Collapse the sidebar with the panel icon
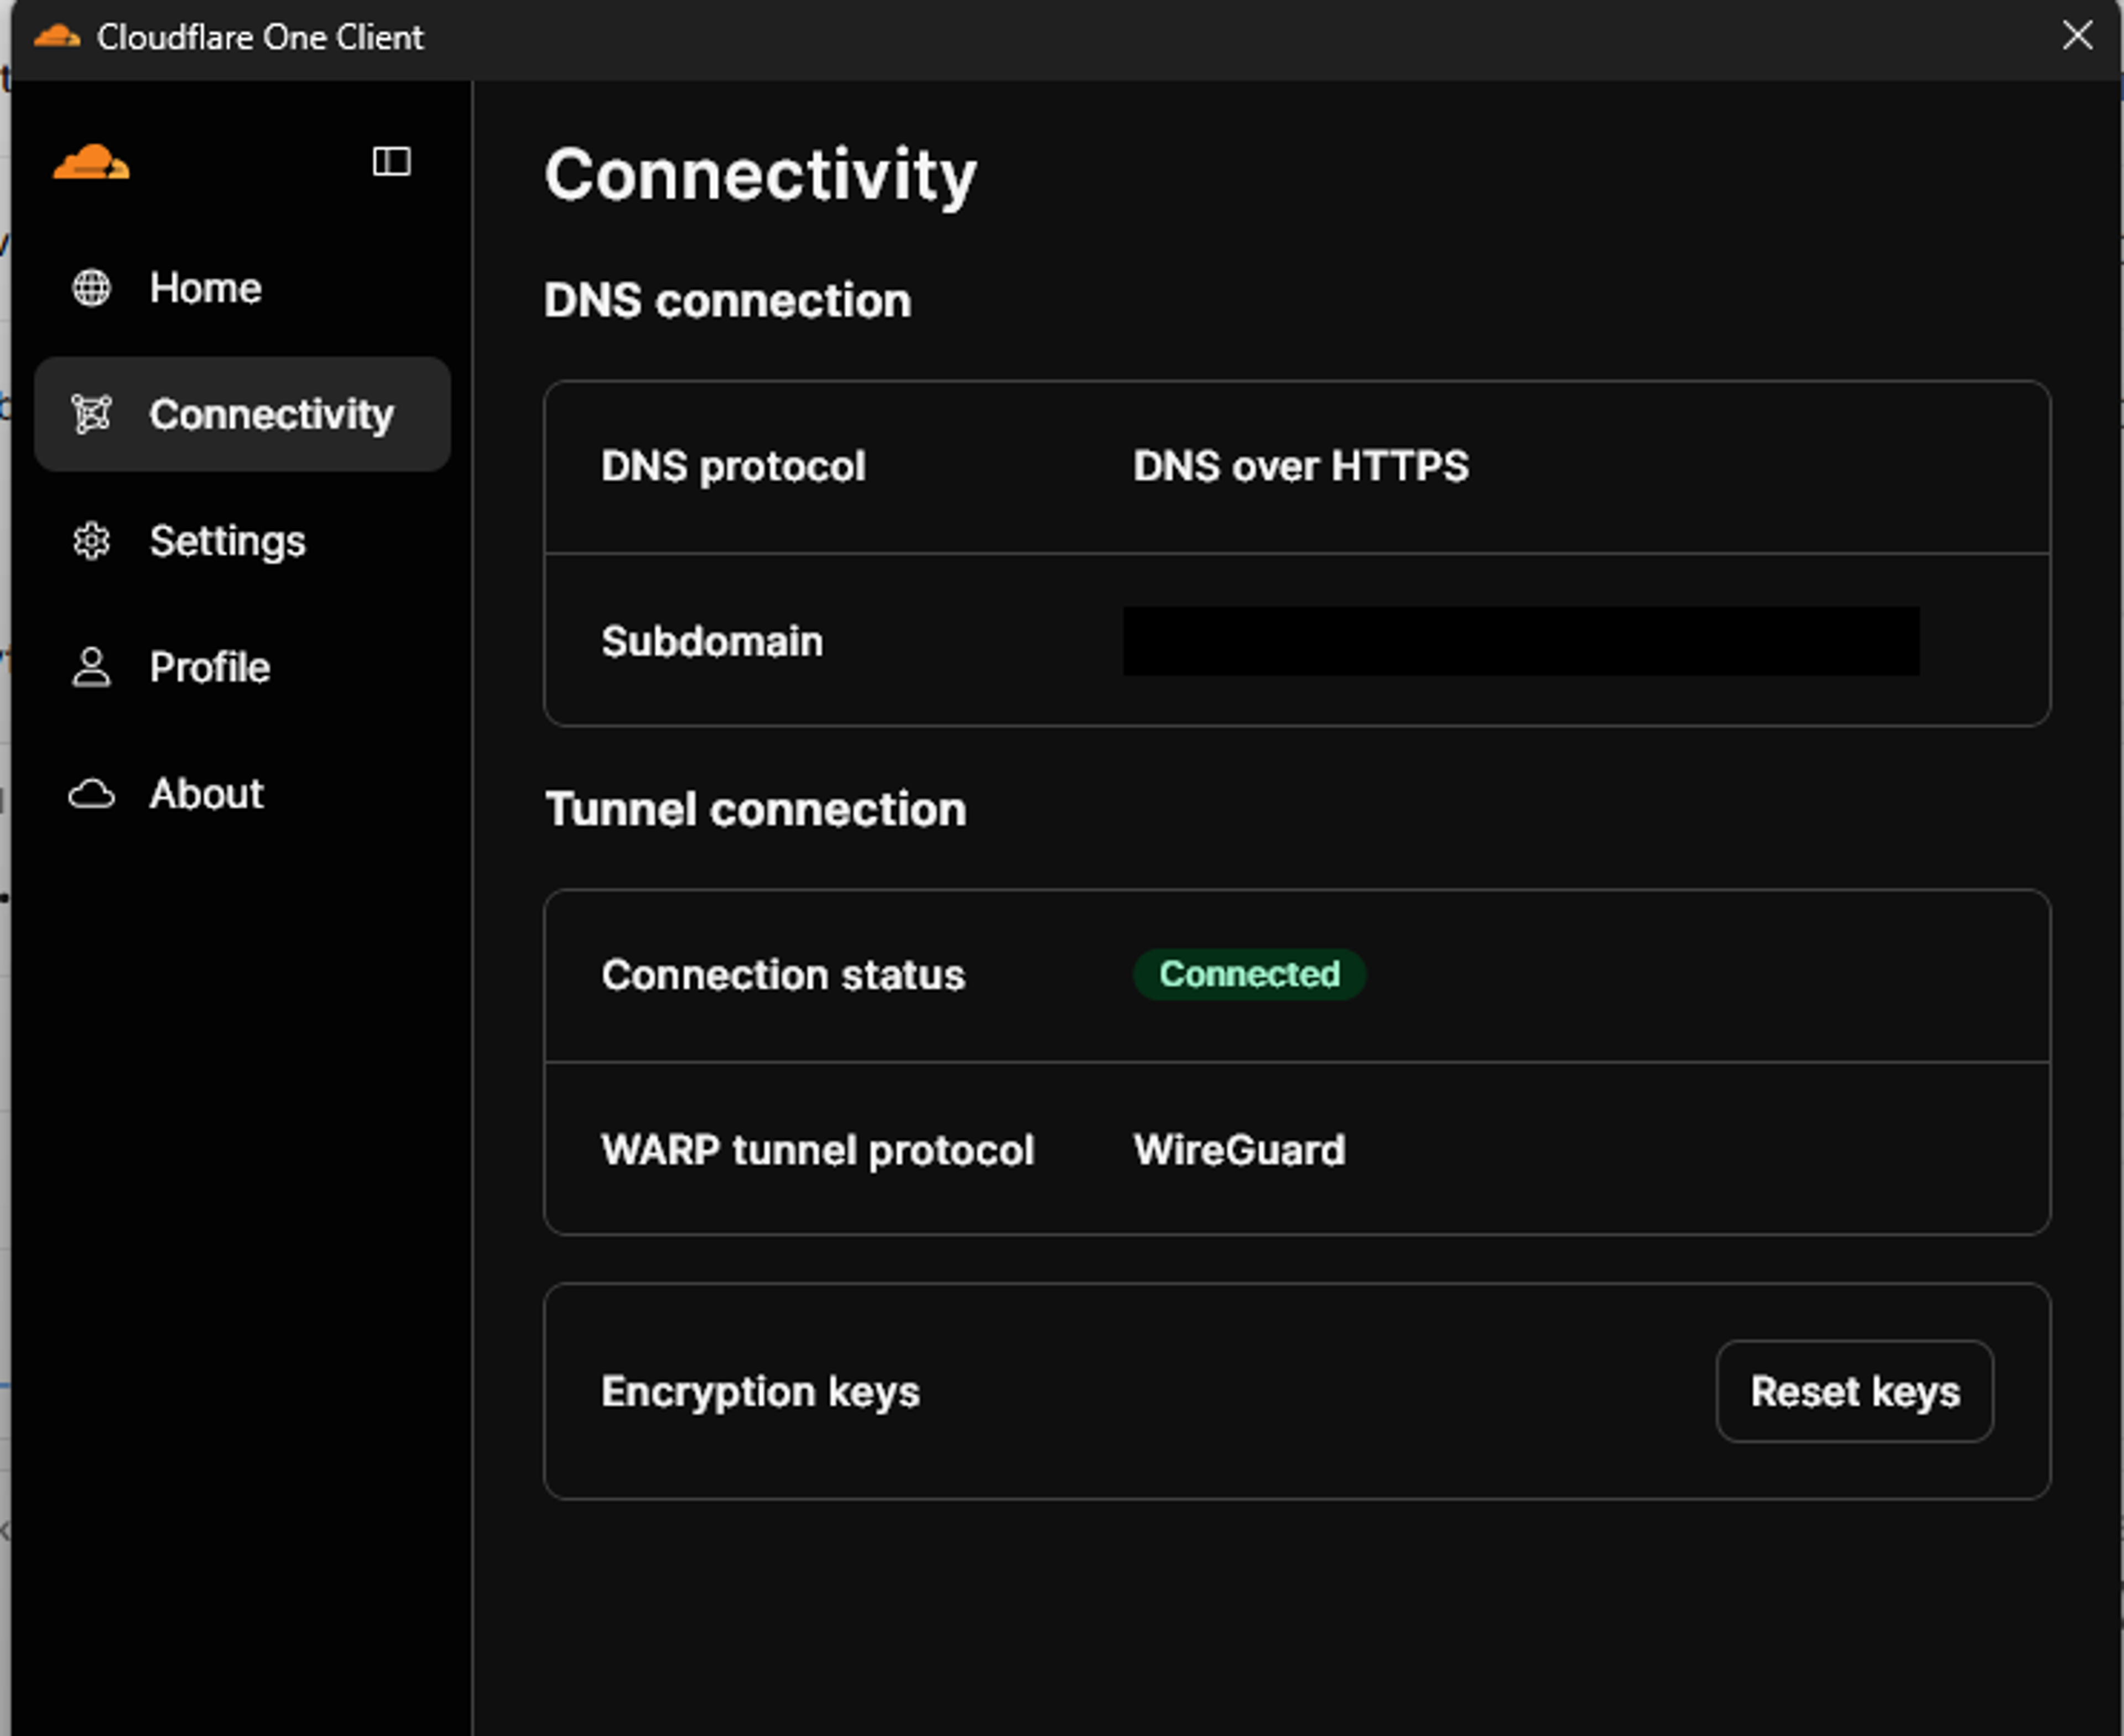This screenshot has height=1736, width=2124. point(391,161)
